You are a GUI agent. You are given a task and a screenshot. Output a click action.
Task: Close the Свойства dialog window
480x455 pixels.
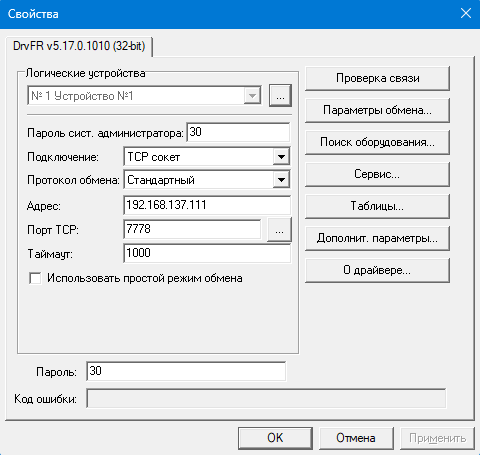click(466, 13)
